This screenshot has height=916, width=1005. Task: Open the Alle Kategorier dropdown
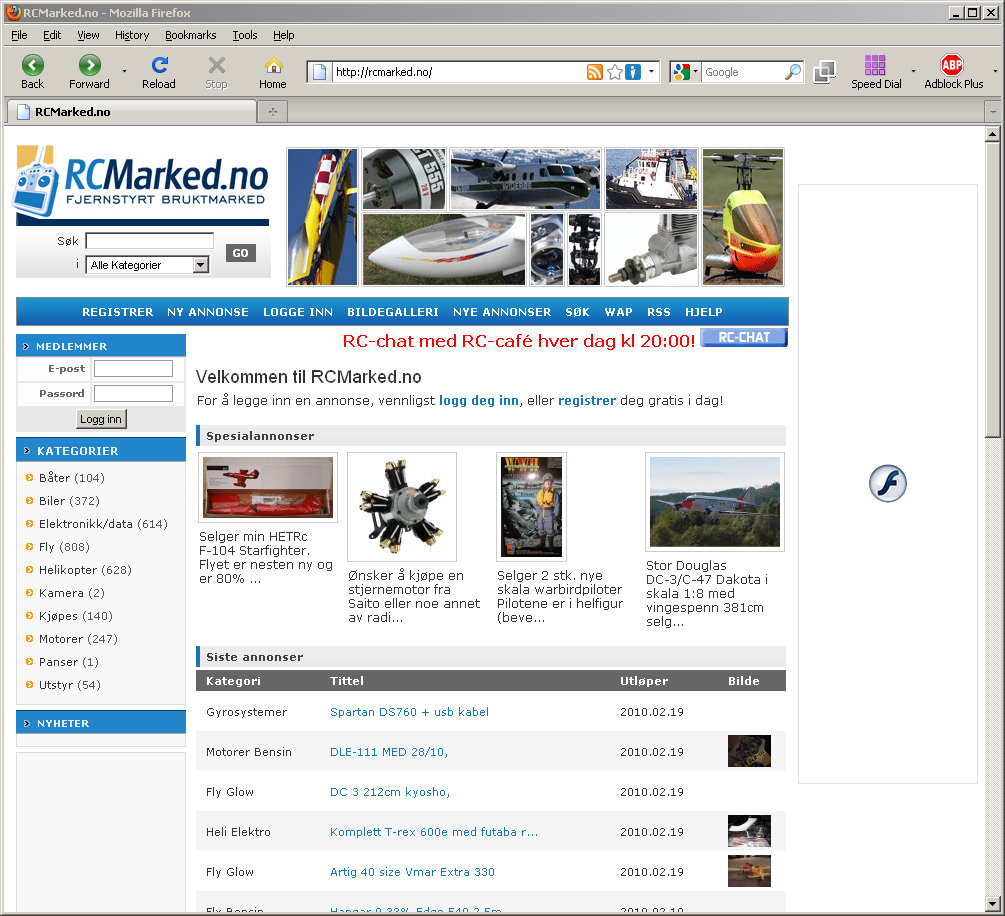[x=200, y=265]
